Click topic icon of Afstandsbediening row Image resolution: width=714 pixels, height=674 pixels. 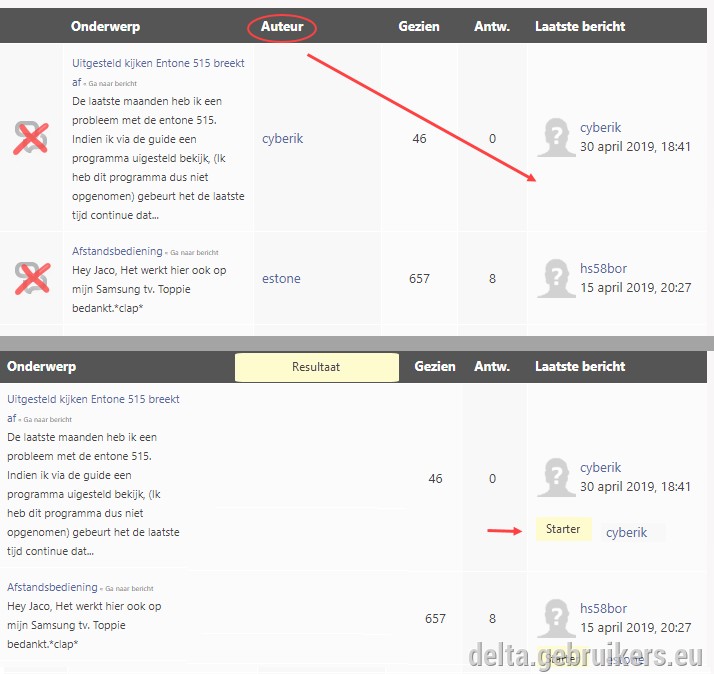[32, 278]
